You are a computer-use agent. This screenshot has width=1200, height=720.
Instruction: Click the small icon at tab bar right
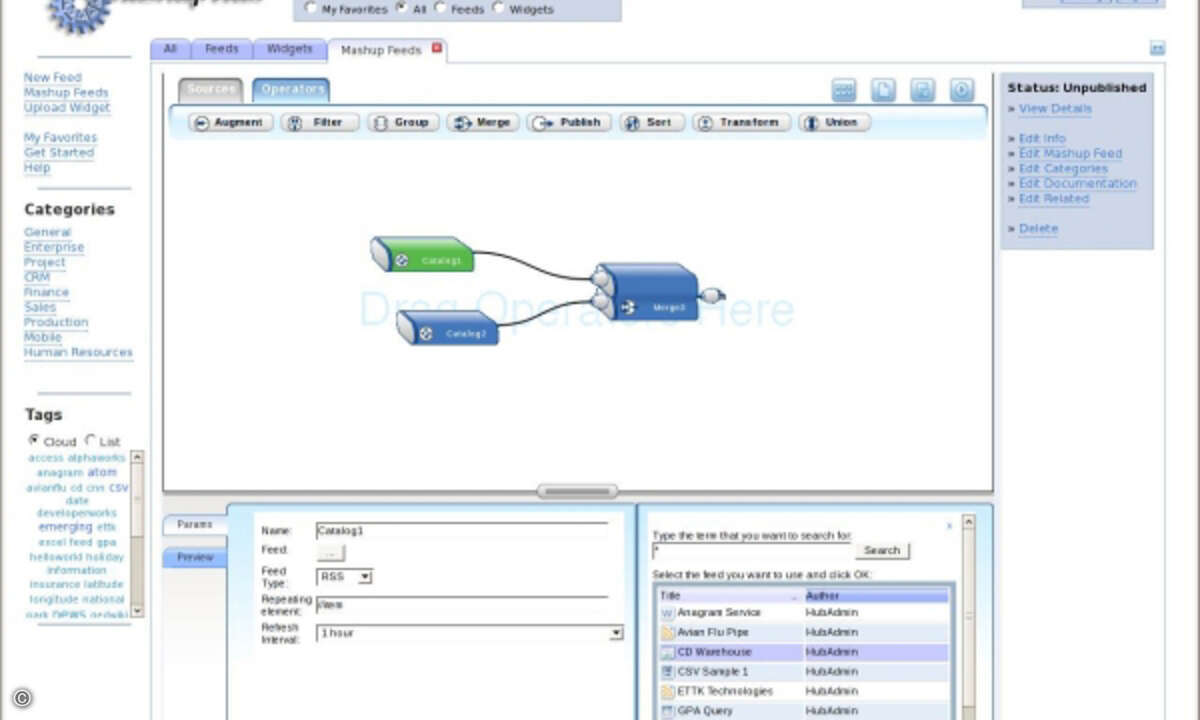tap(1157, 47)
